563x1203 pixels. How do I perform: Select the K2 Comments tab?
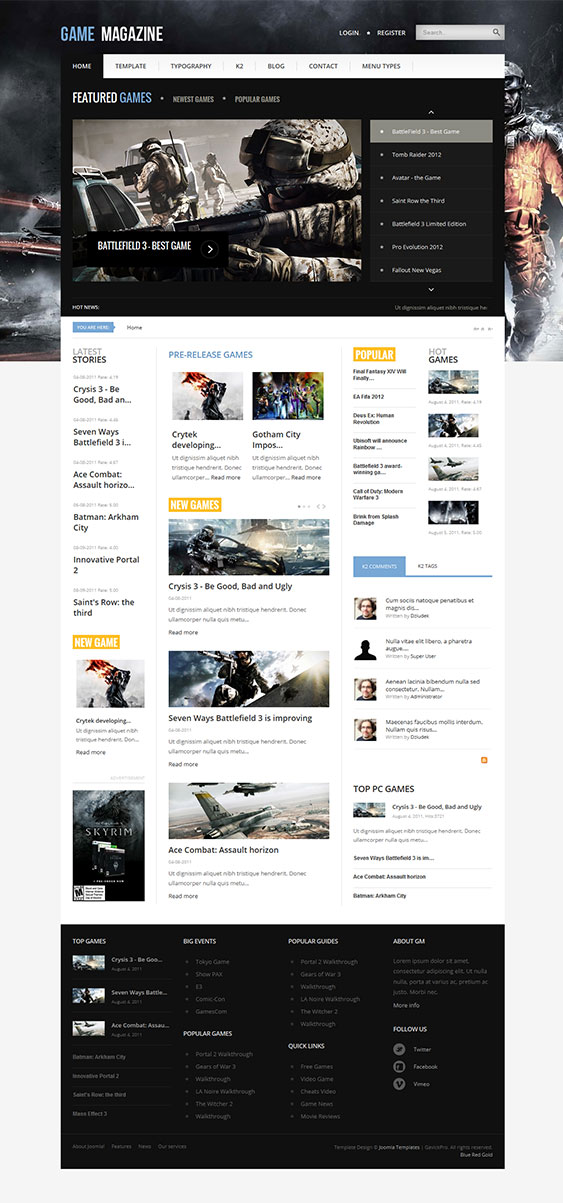(379, 566)
